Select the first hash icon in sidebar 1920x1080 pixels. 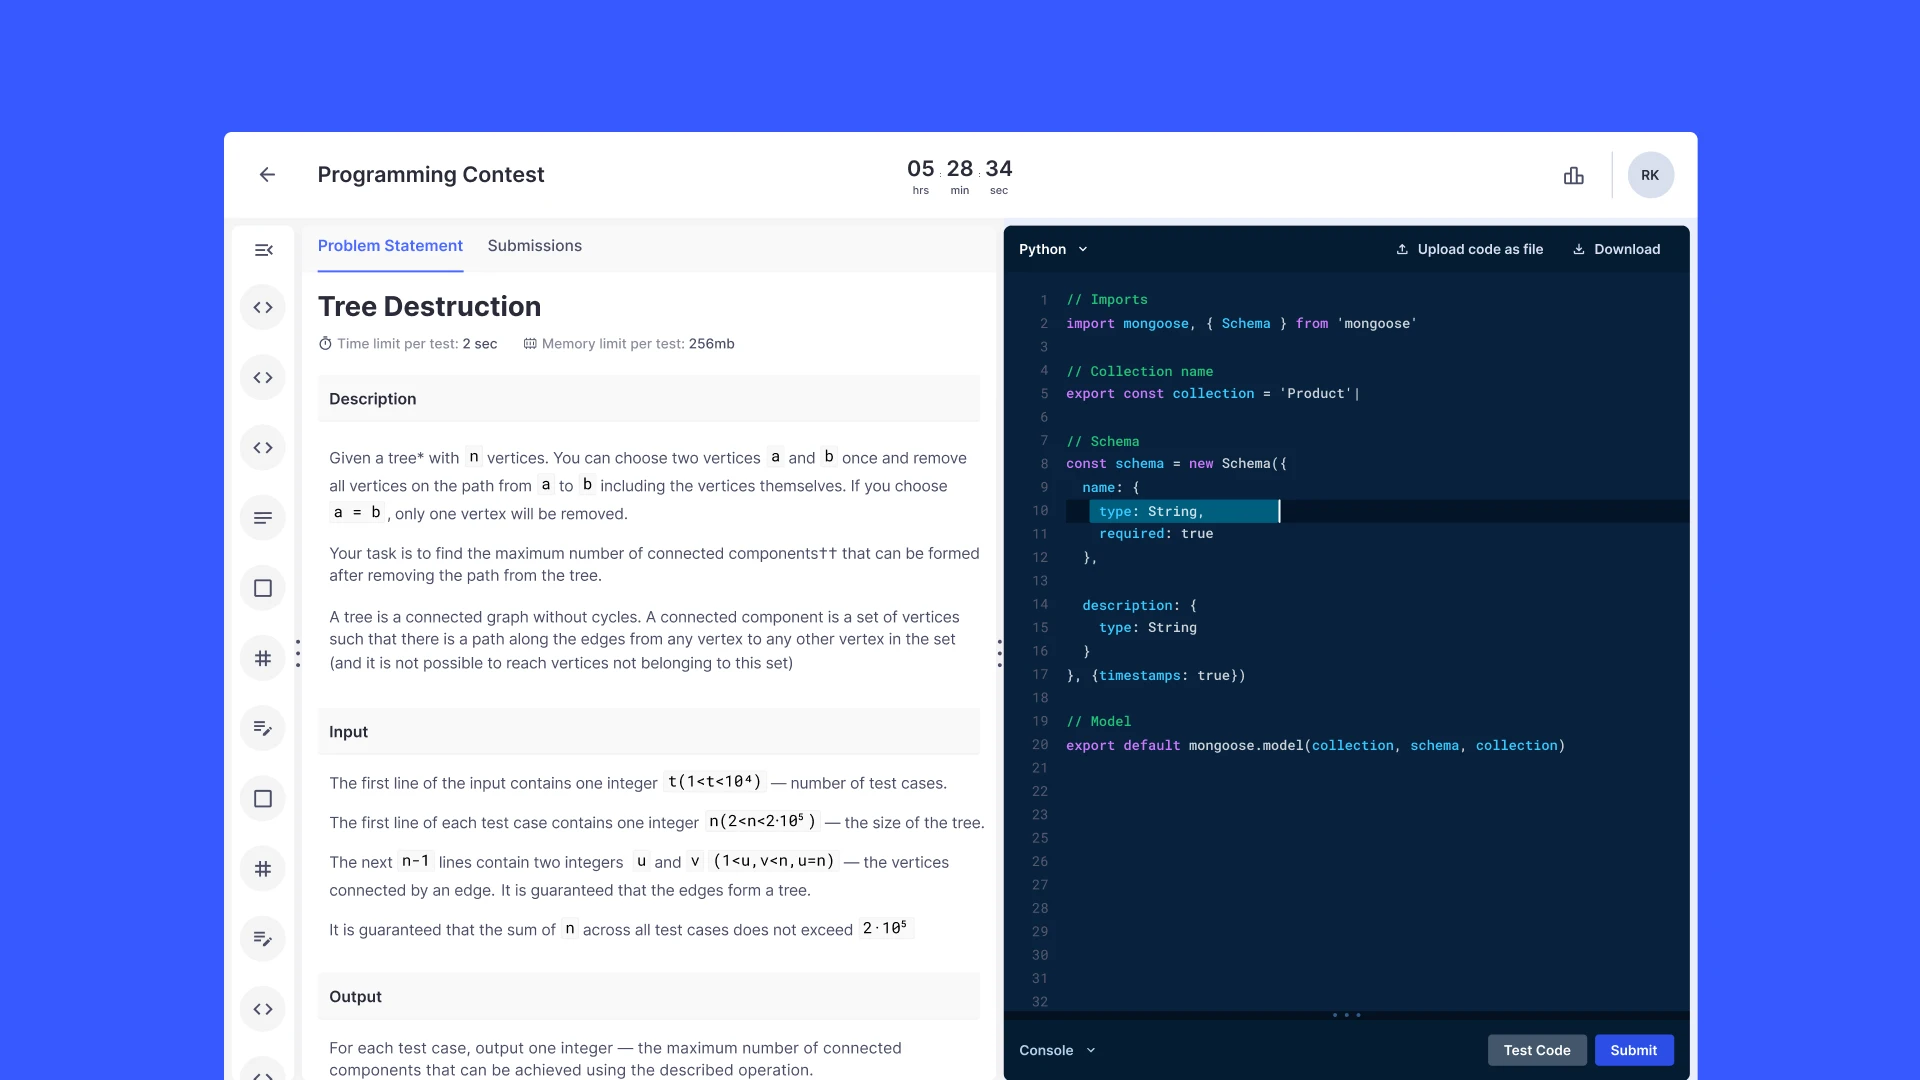pyautogui.click(x=263, y=658)
